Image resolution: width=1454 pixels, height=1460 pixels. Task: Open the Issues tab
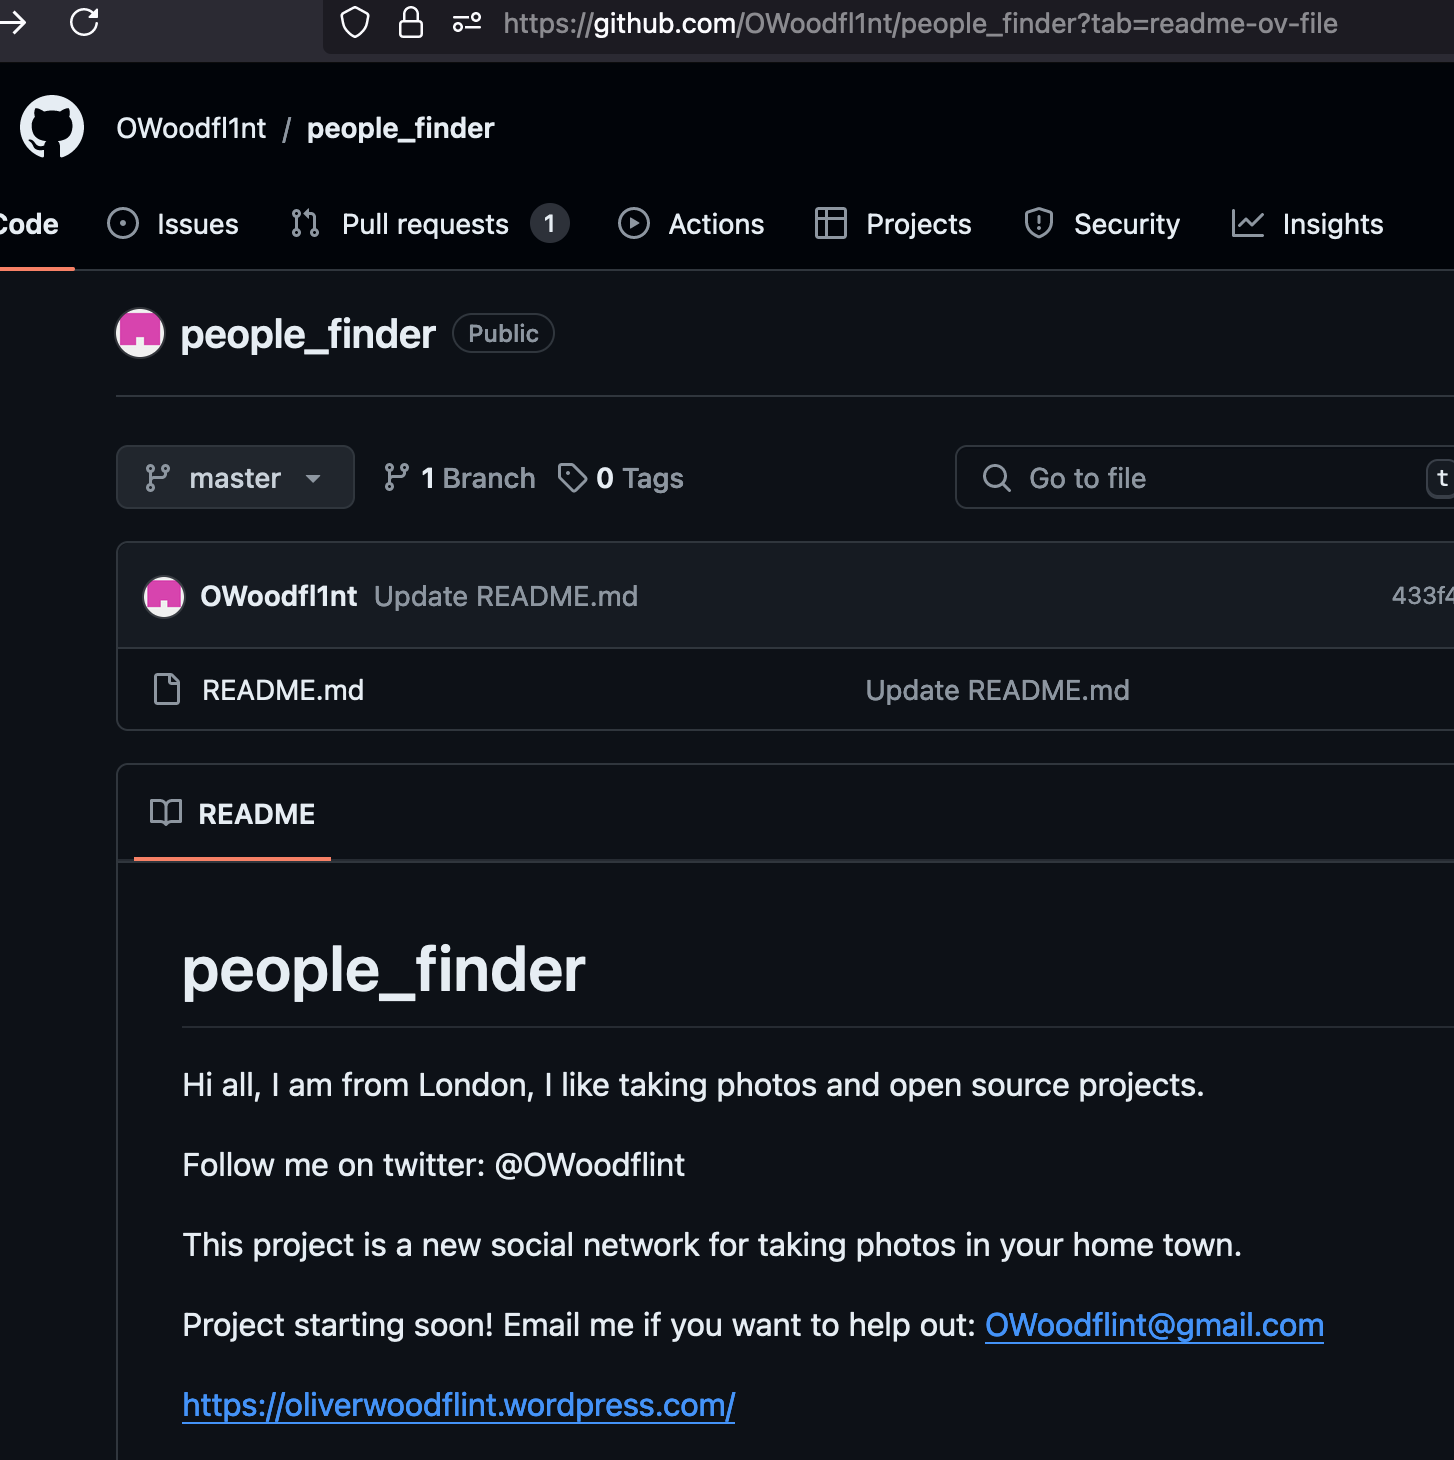coord(173,224)
